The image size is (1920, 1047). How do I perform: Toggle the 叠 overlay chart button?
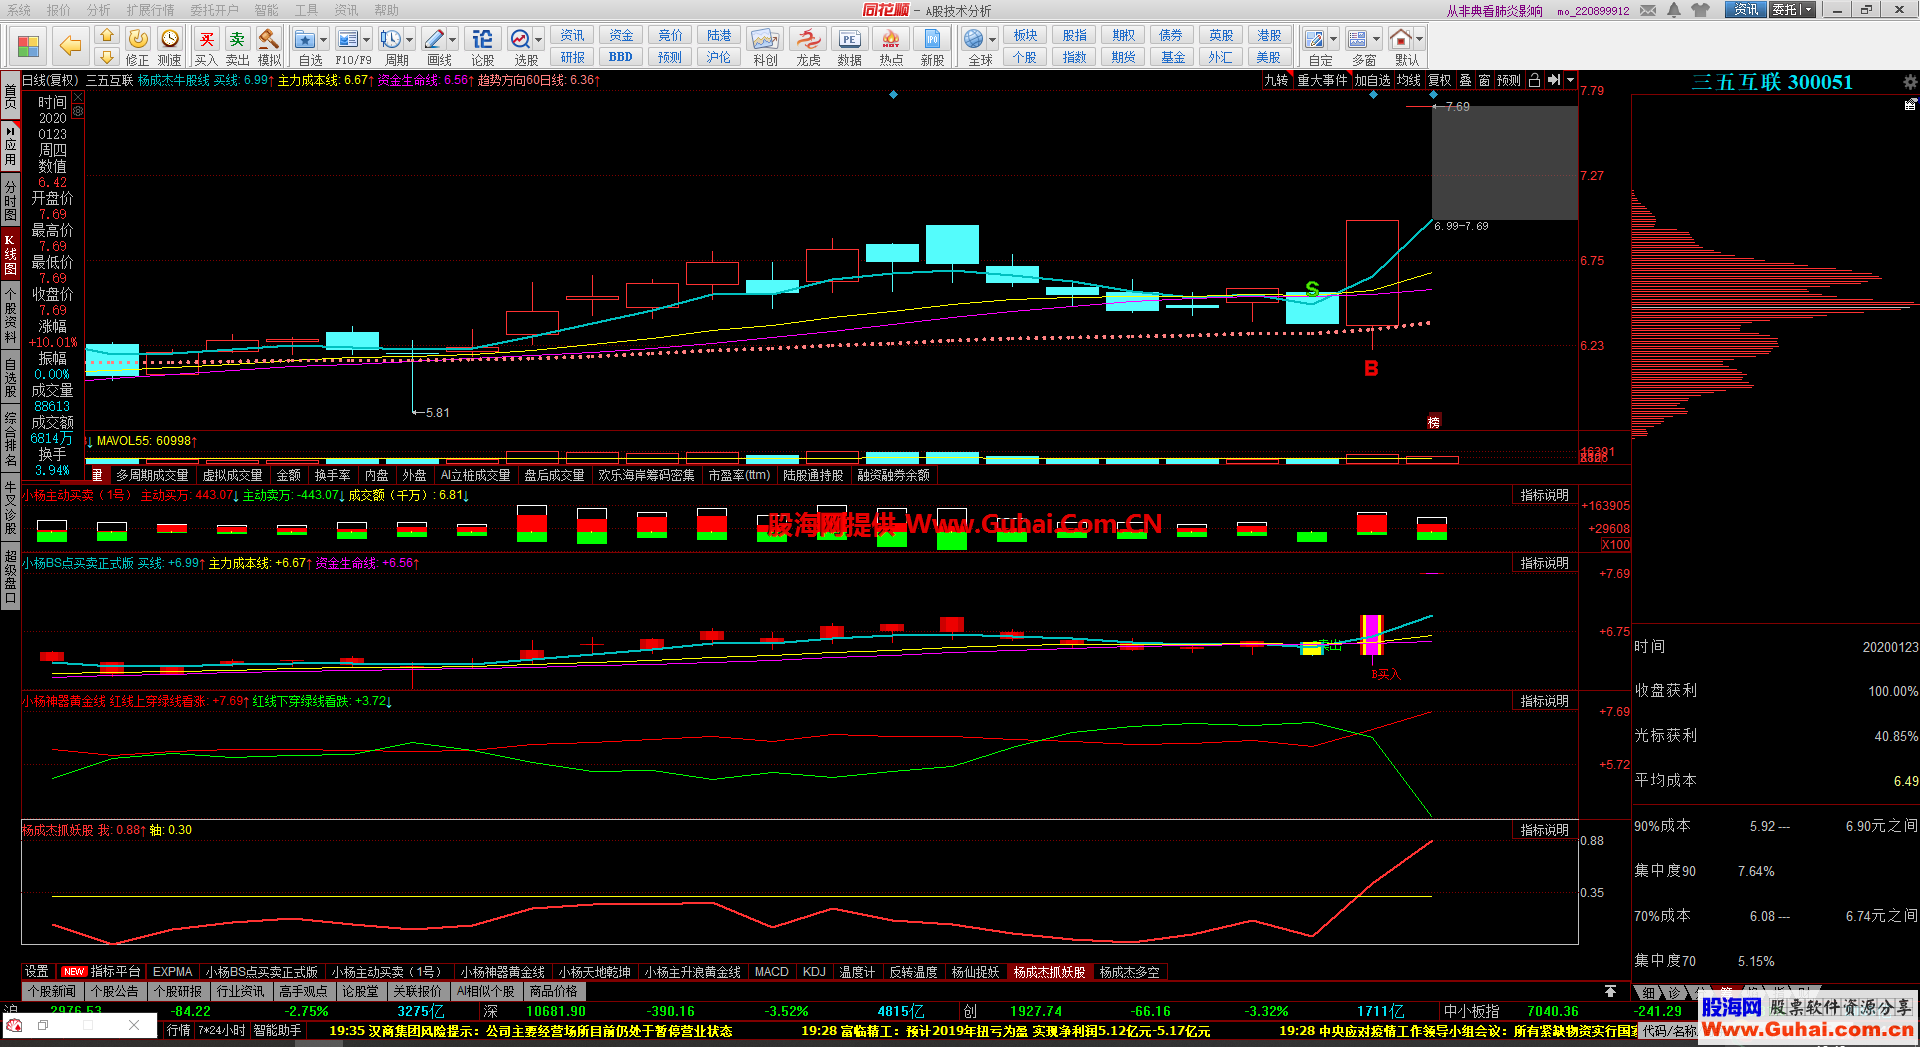pyautogui.click(x=1465, y=80)
